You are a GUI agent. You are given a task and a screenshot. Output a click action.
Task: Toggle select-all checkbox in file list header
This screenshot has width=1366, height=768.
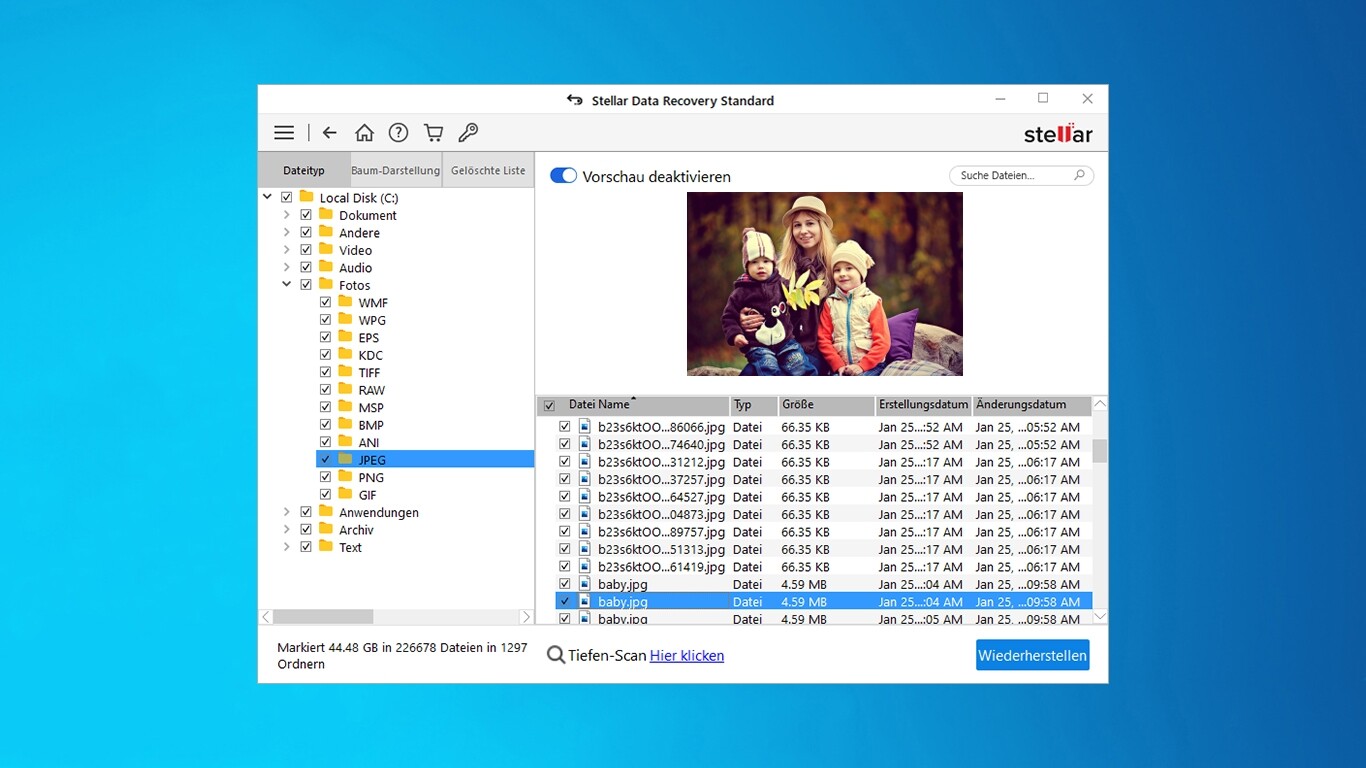[x=549, y=406]
